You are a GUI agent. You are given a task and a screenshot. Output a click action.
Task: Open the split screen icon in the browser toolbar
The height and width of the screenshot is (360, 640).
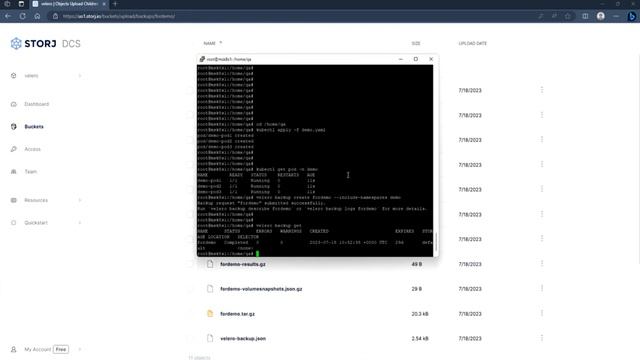pyautogui.click(x=585, y=16)
